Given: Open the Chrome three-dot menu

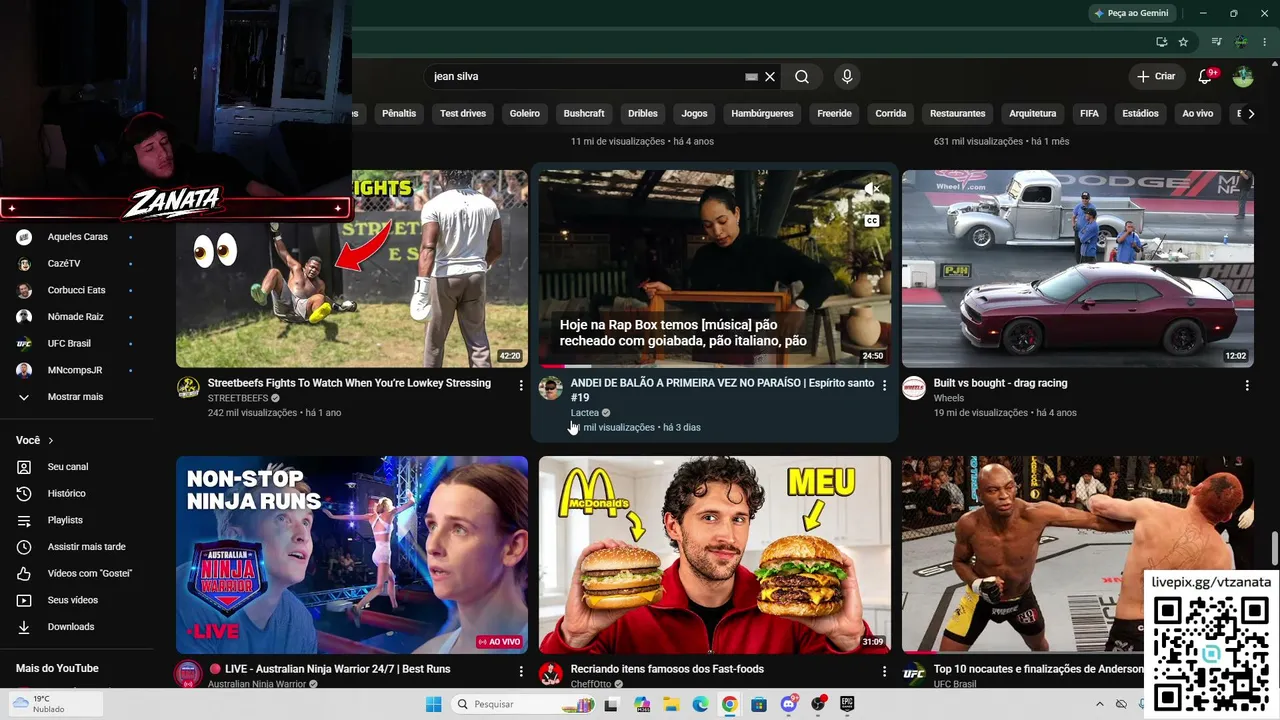Looking at the screenshot, I should [1265, 42].
